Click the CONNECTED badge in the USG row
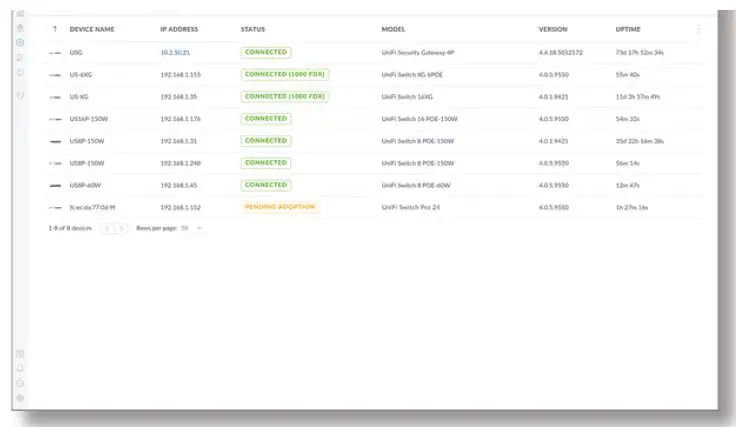 coord(266,52)
